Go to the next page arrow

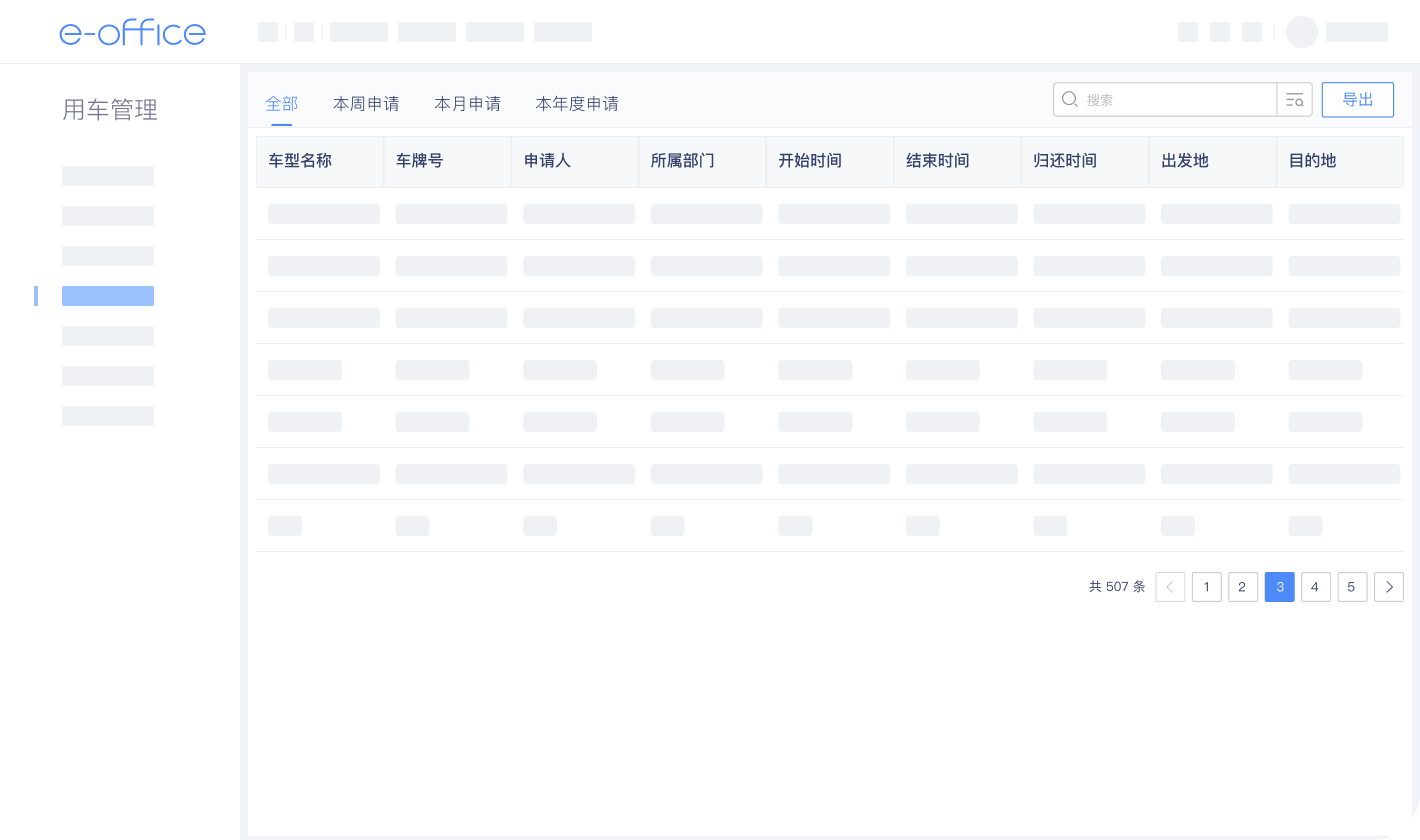point(1389,587)
